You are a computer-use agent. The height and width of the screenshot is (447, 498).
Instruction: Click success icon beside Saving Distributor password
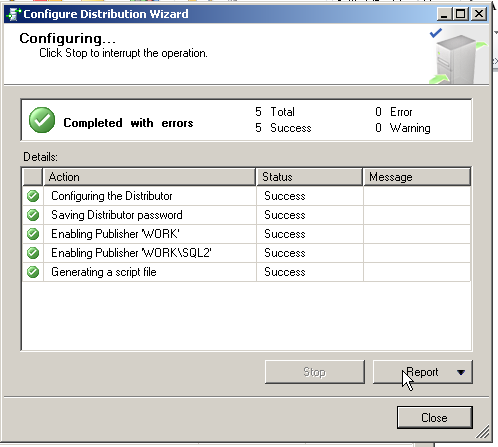(x=33, y=215)
